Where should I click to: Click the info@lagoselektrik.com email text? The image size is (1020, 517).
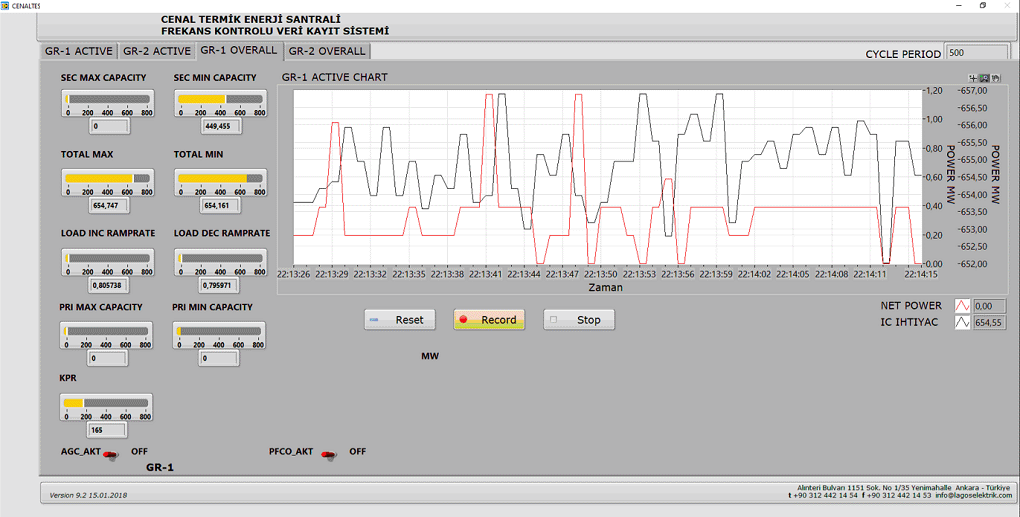[x=974, y=496]
